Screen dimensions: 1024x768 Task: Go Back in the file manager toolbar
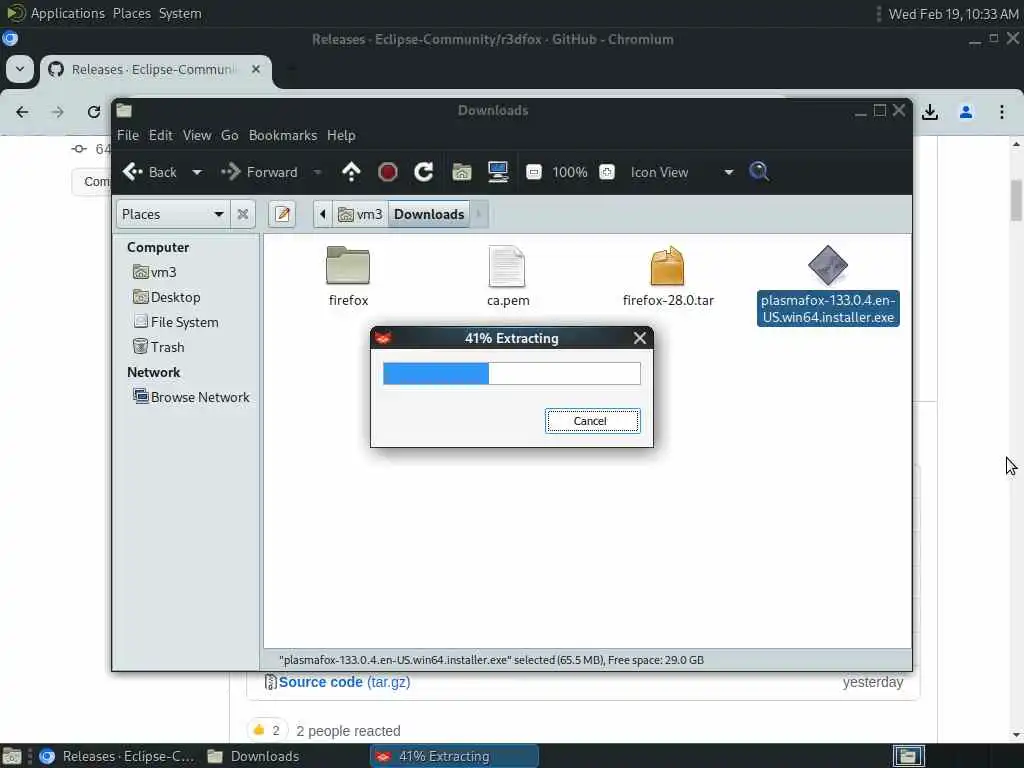point(150,172)
